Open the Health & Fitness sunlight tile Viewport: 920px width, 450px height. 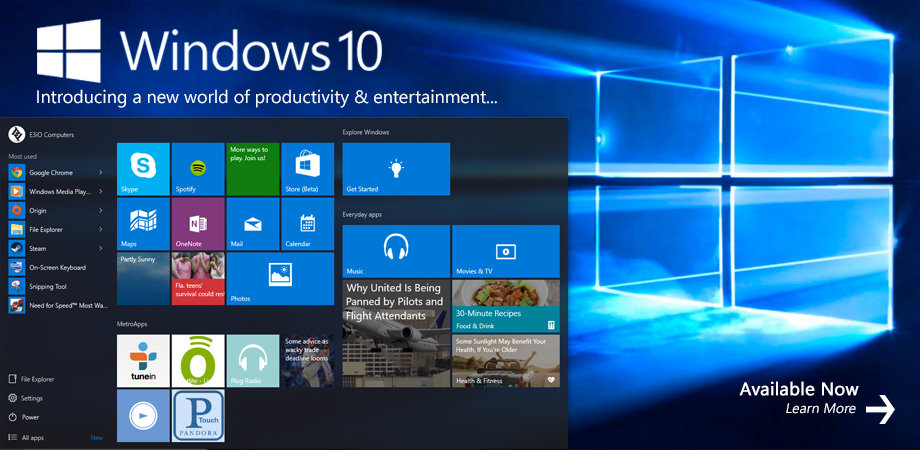[506, 361]
